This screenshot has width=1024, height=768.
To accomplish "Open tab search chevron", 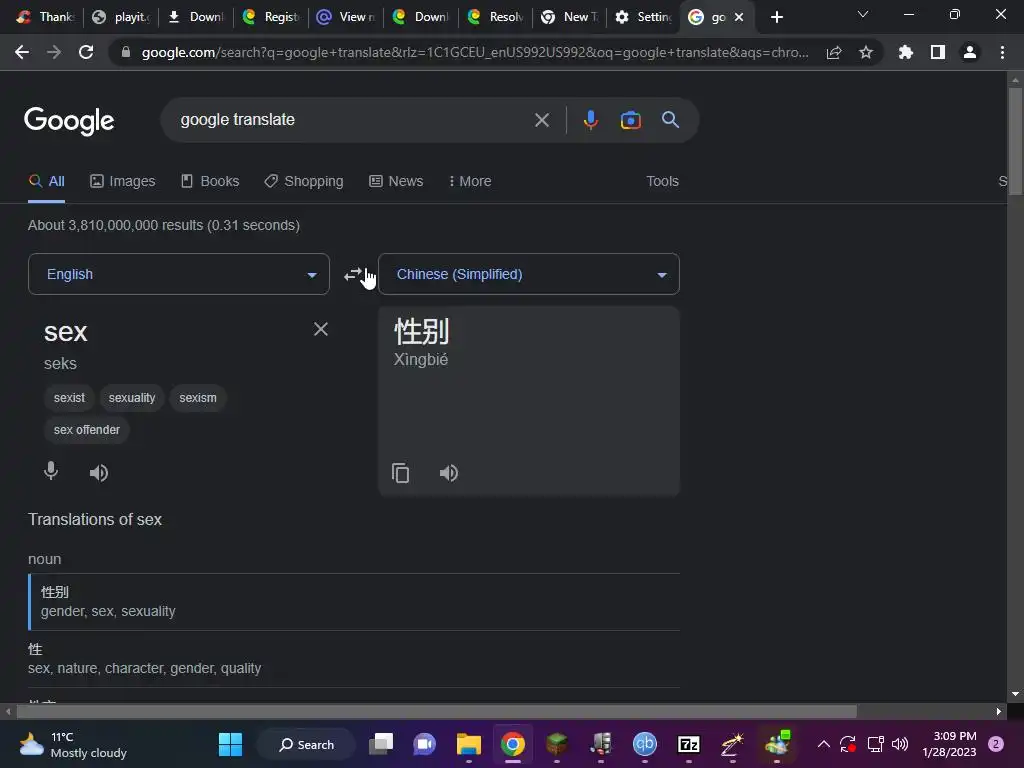I will [863, 14].
